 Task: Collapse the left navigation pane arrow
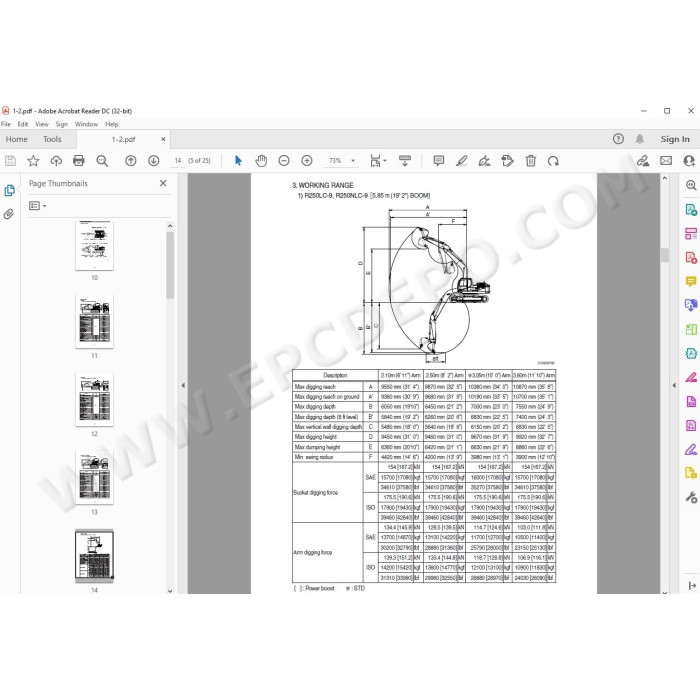click(x=183, y=385)
